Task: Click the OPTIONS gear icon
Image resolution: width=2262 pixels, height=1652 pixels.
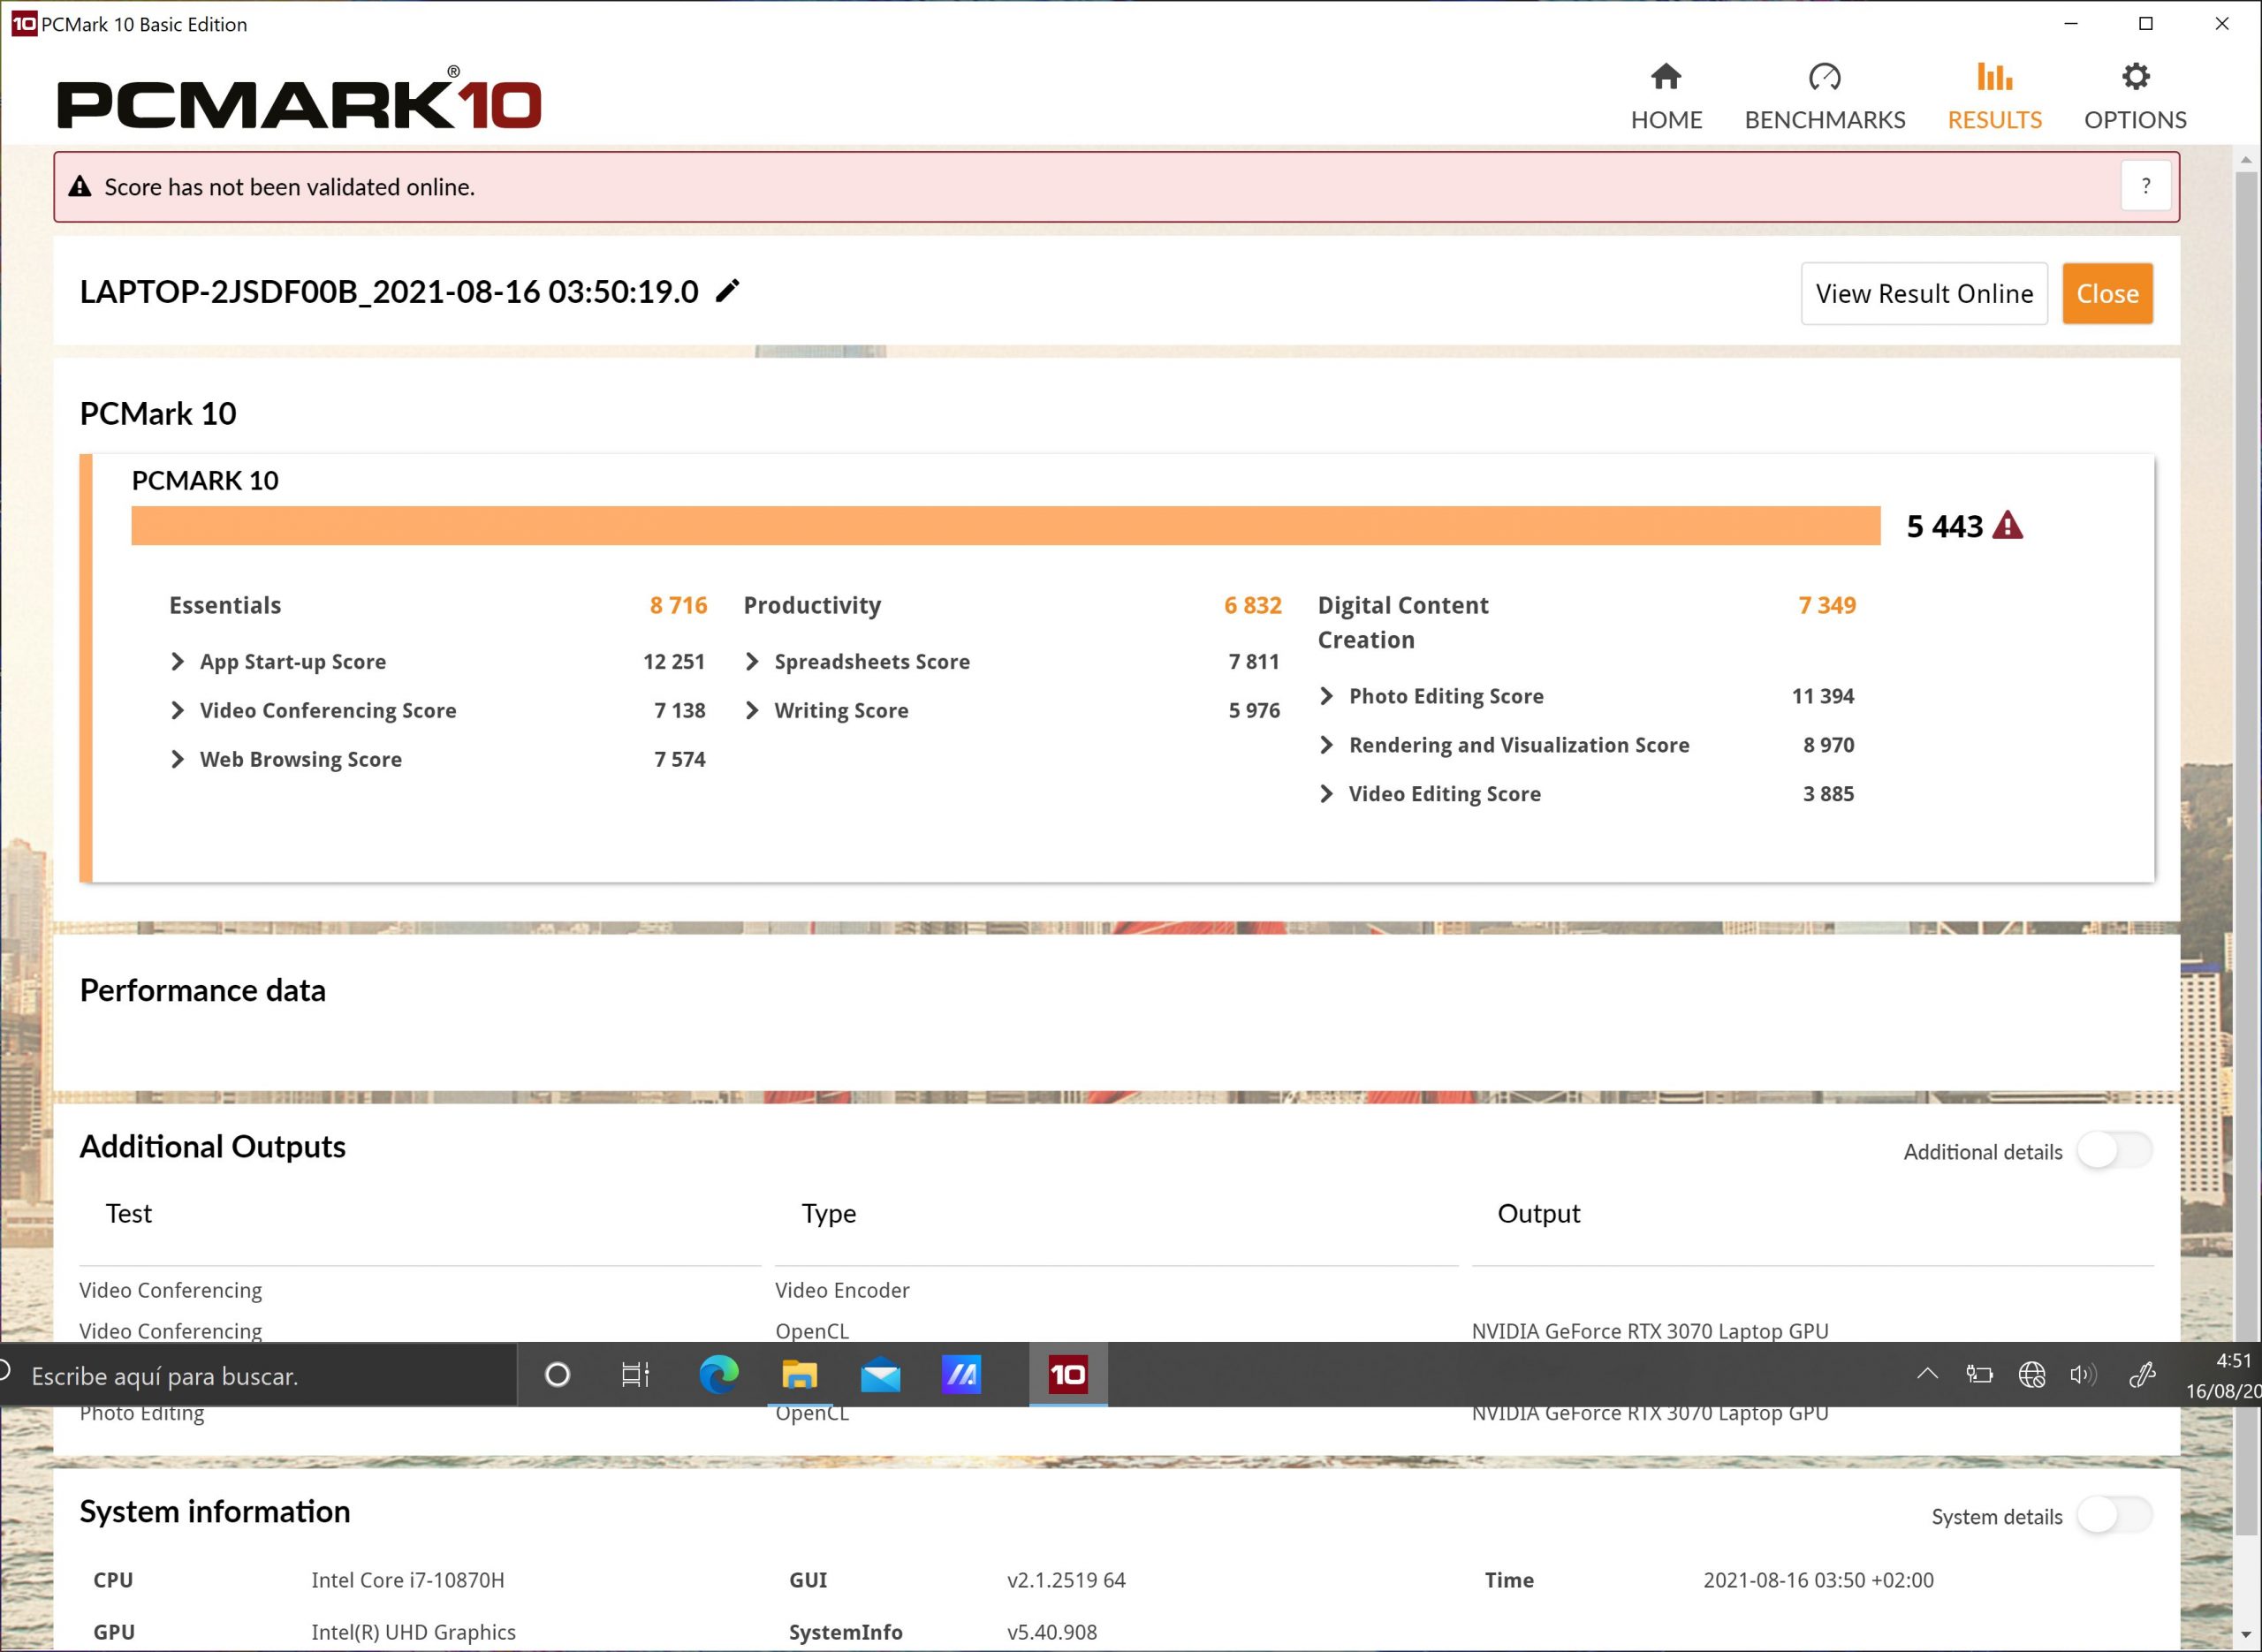Action: click(2135, 76)
